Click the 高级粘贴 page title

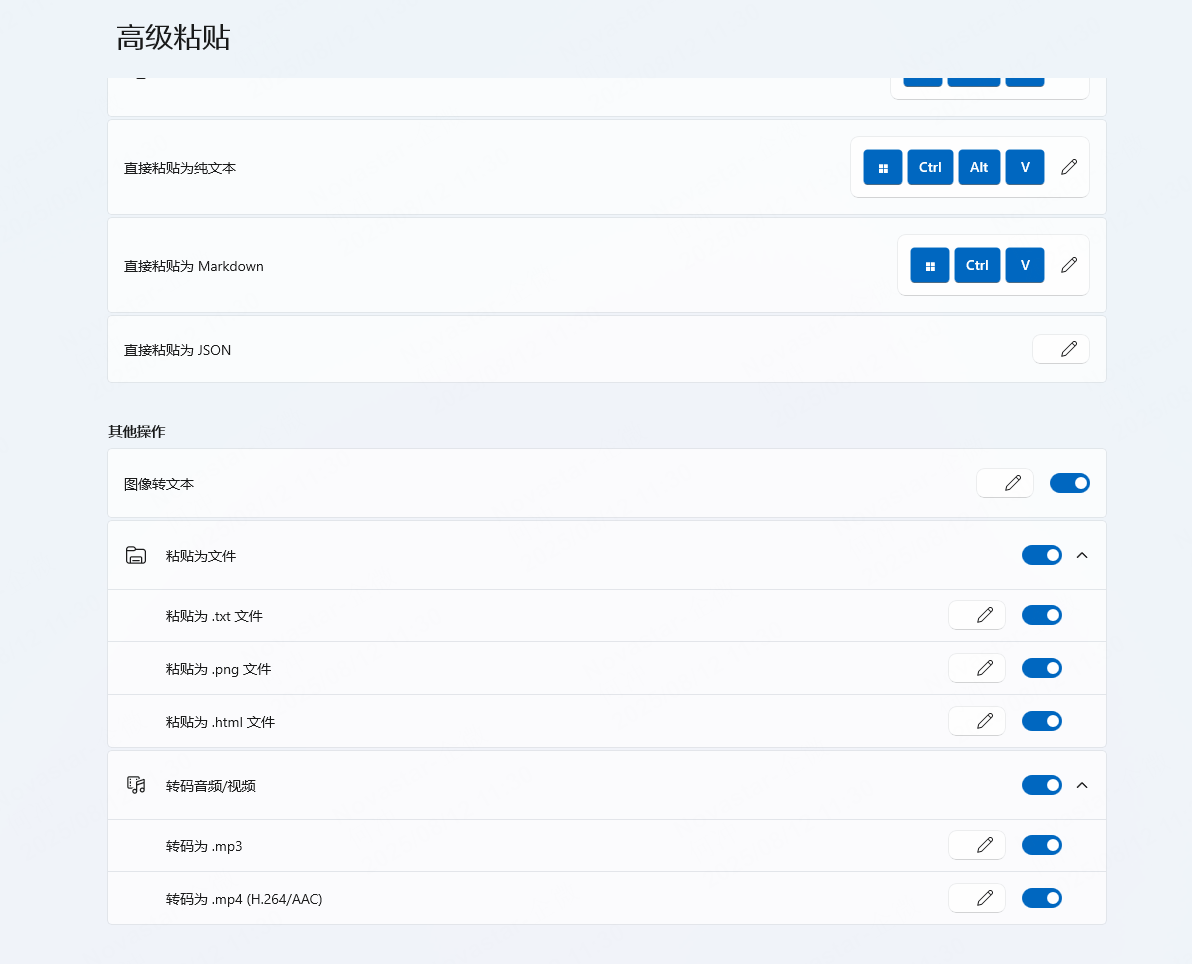click(x=173, y=37)
